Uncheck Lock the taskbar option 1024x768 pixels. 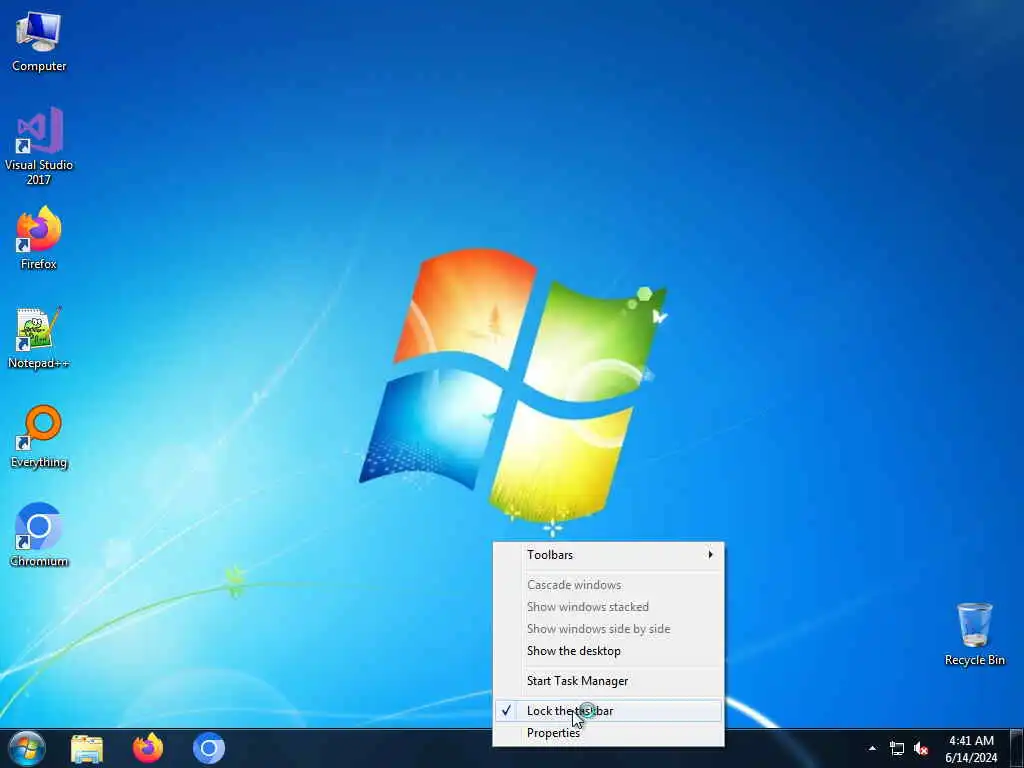click(x=608, y=711)
